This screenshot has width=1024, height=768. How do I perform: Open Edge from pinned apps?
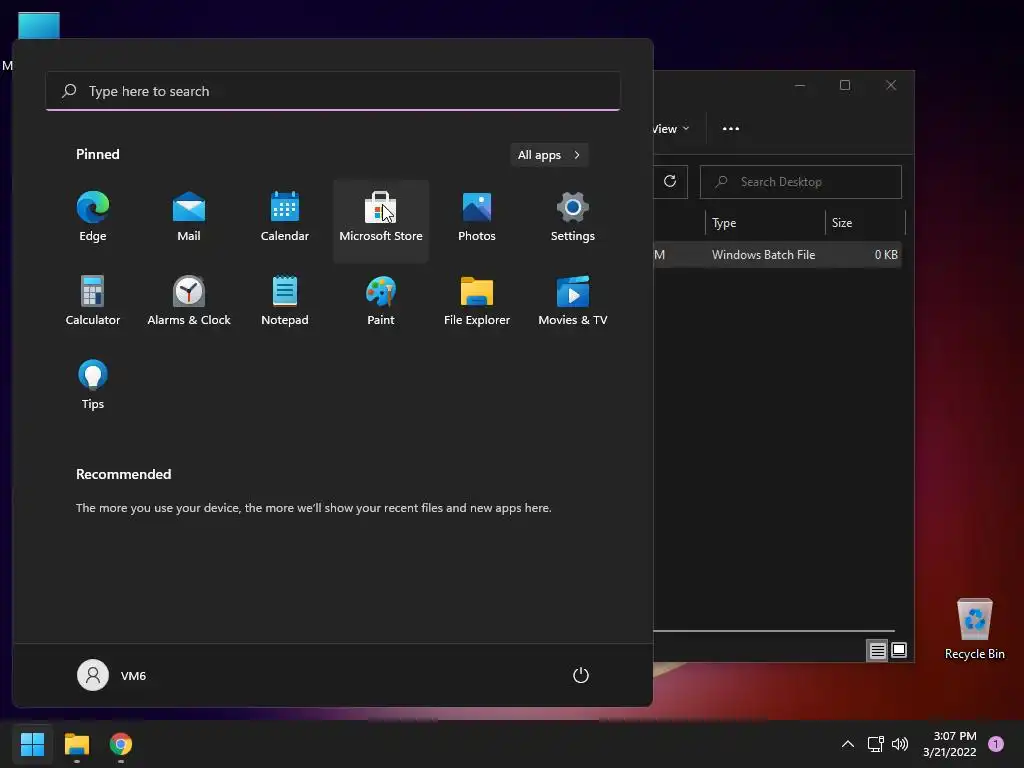93,217
